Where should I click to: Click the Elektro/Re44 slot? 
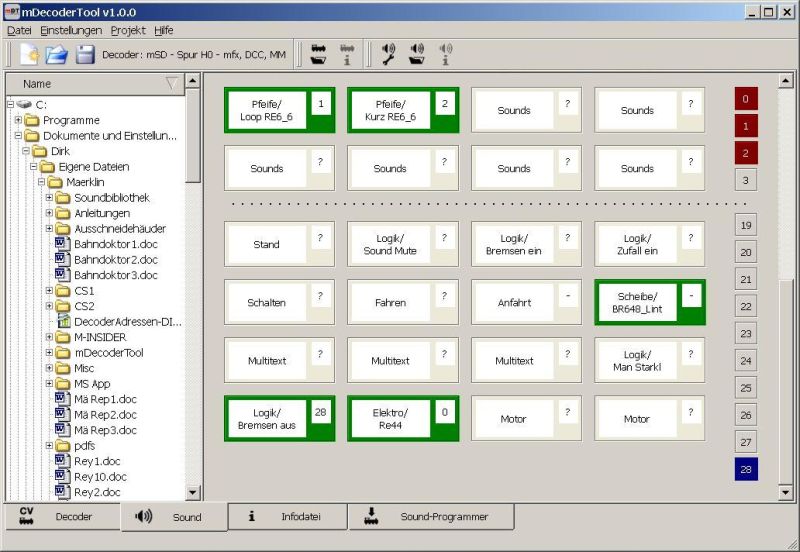403,419
